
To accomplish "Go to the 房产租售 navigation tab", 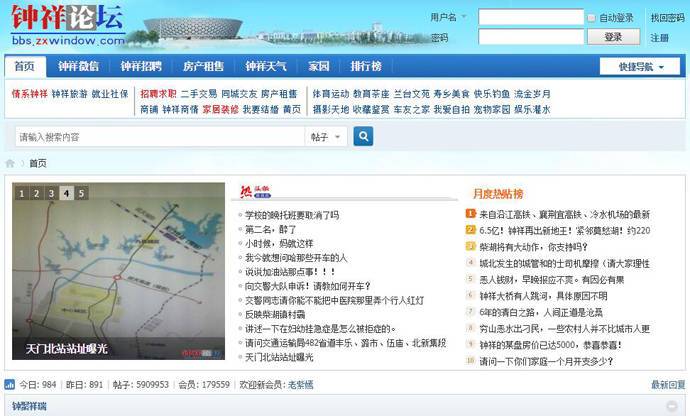I will (203, 67).
